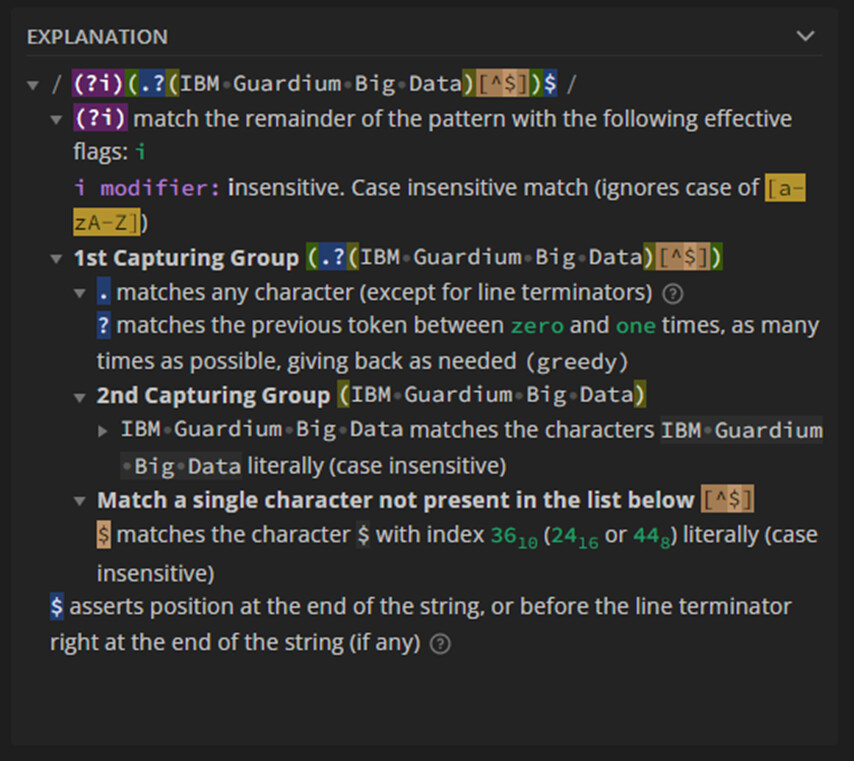Click the green 'one' quantifier word
854x761 pixels.
click(636, 326)
